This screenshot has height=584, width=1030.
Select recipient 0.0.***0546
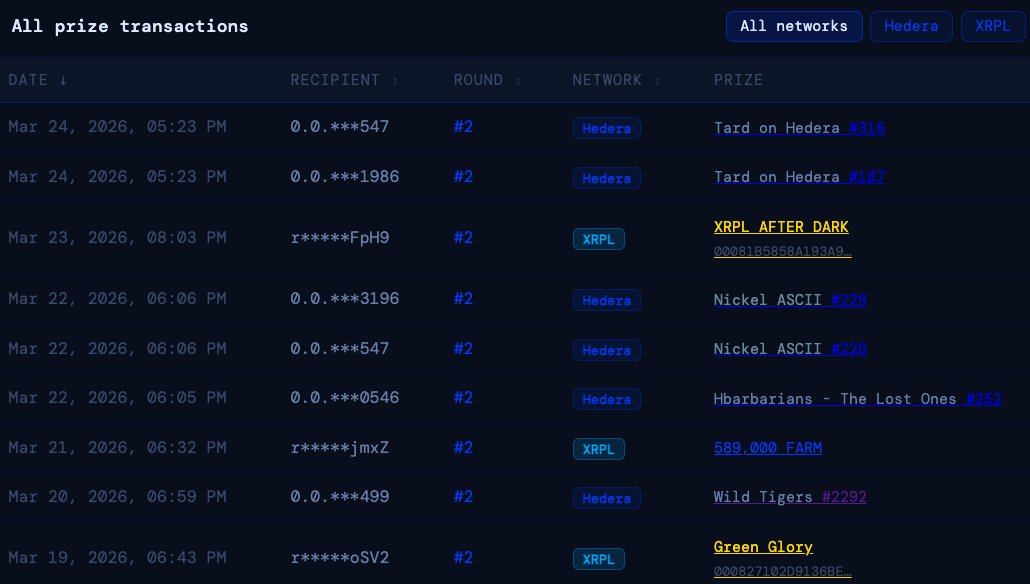pos(344,398)
